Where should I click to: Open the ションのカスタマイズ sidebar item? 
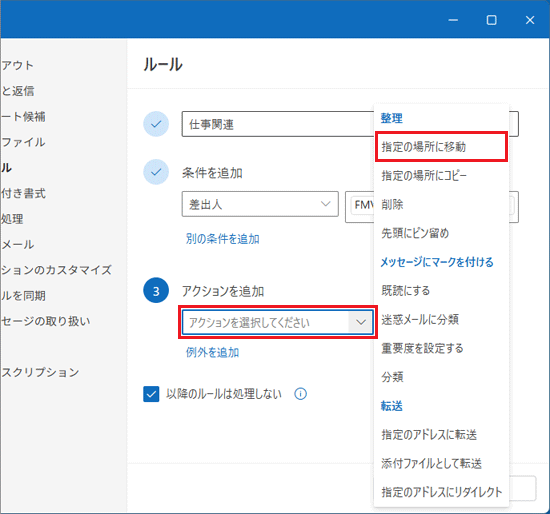click(x=56, y=270)
